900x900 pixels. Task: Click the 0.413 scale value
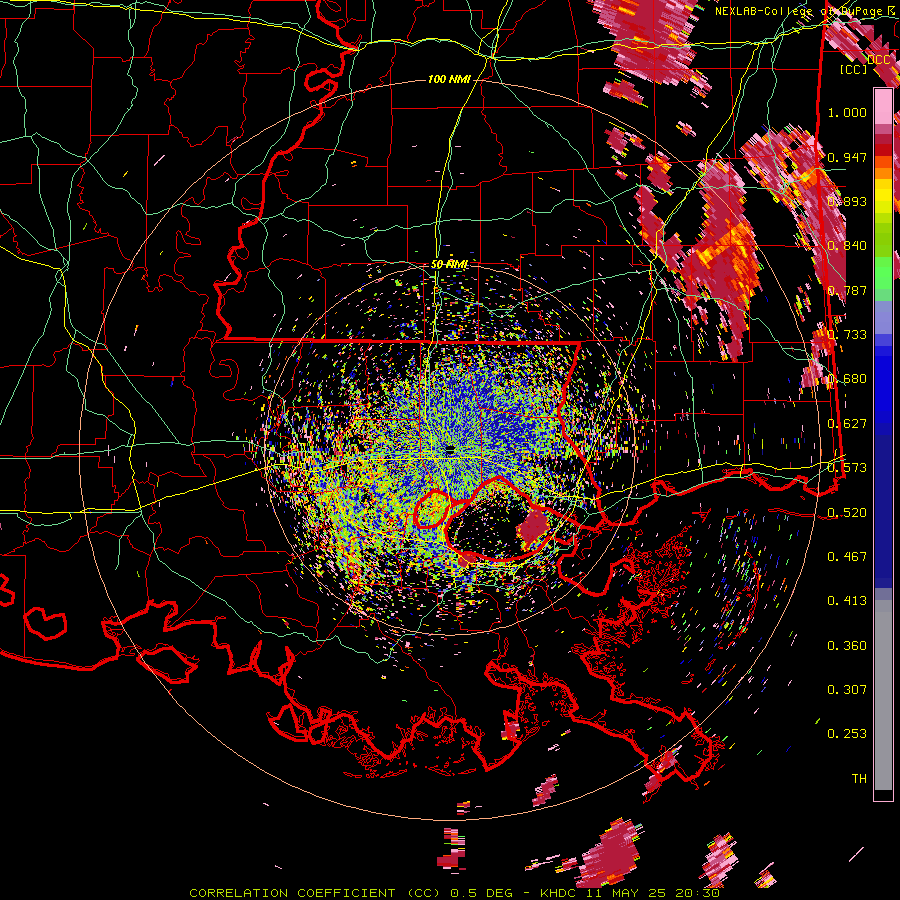847,601
